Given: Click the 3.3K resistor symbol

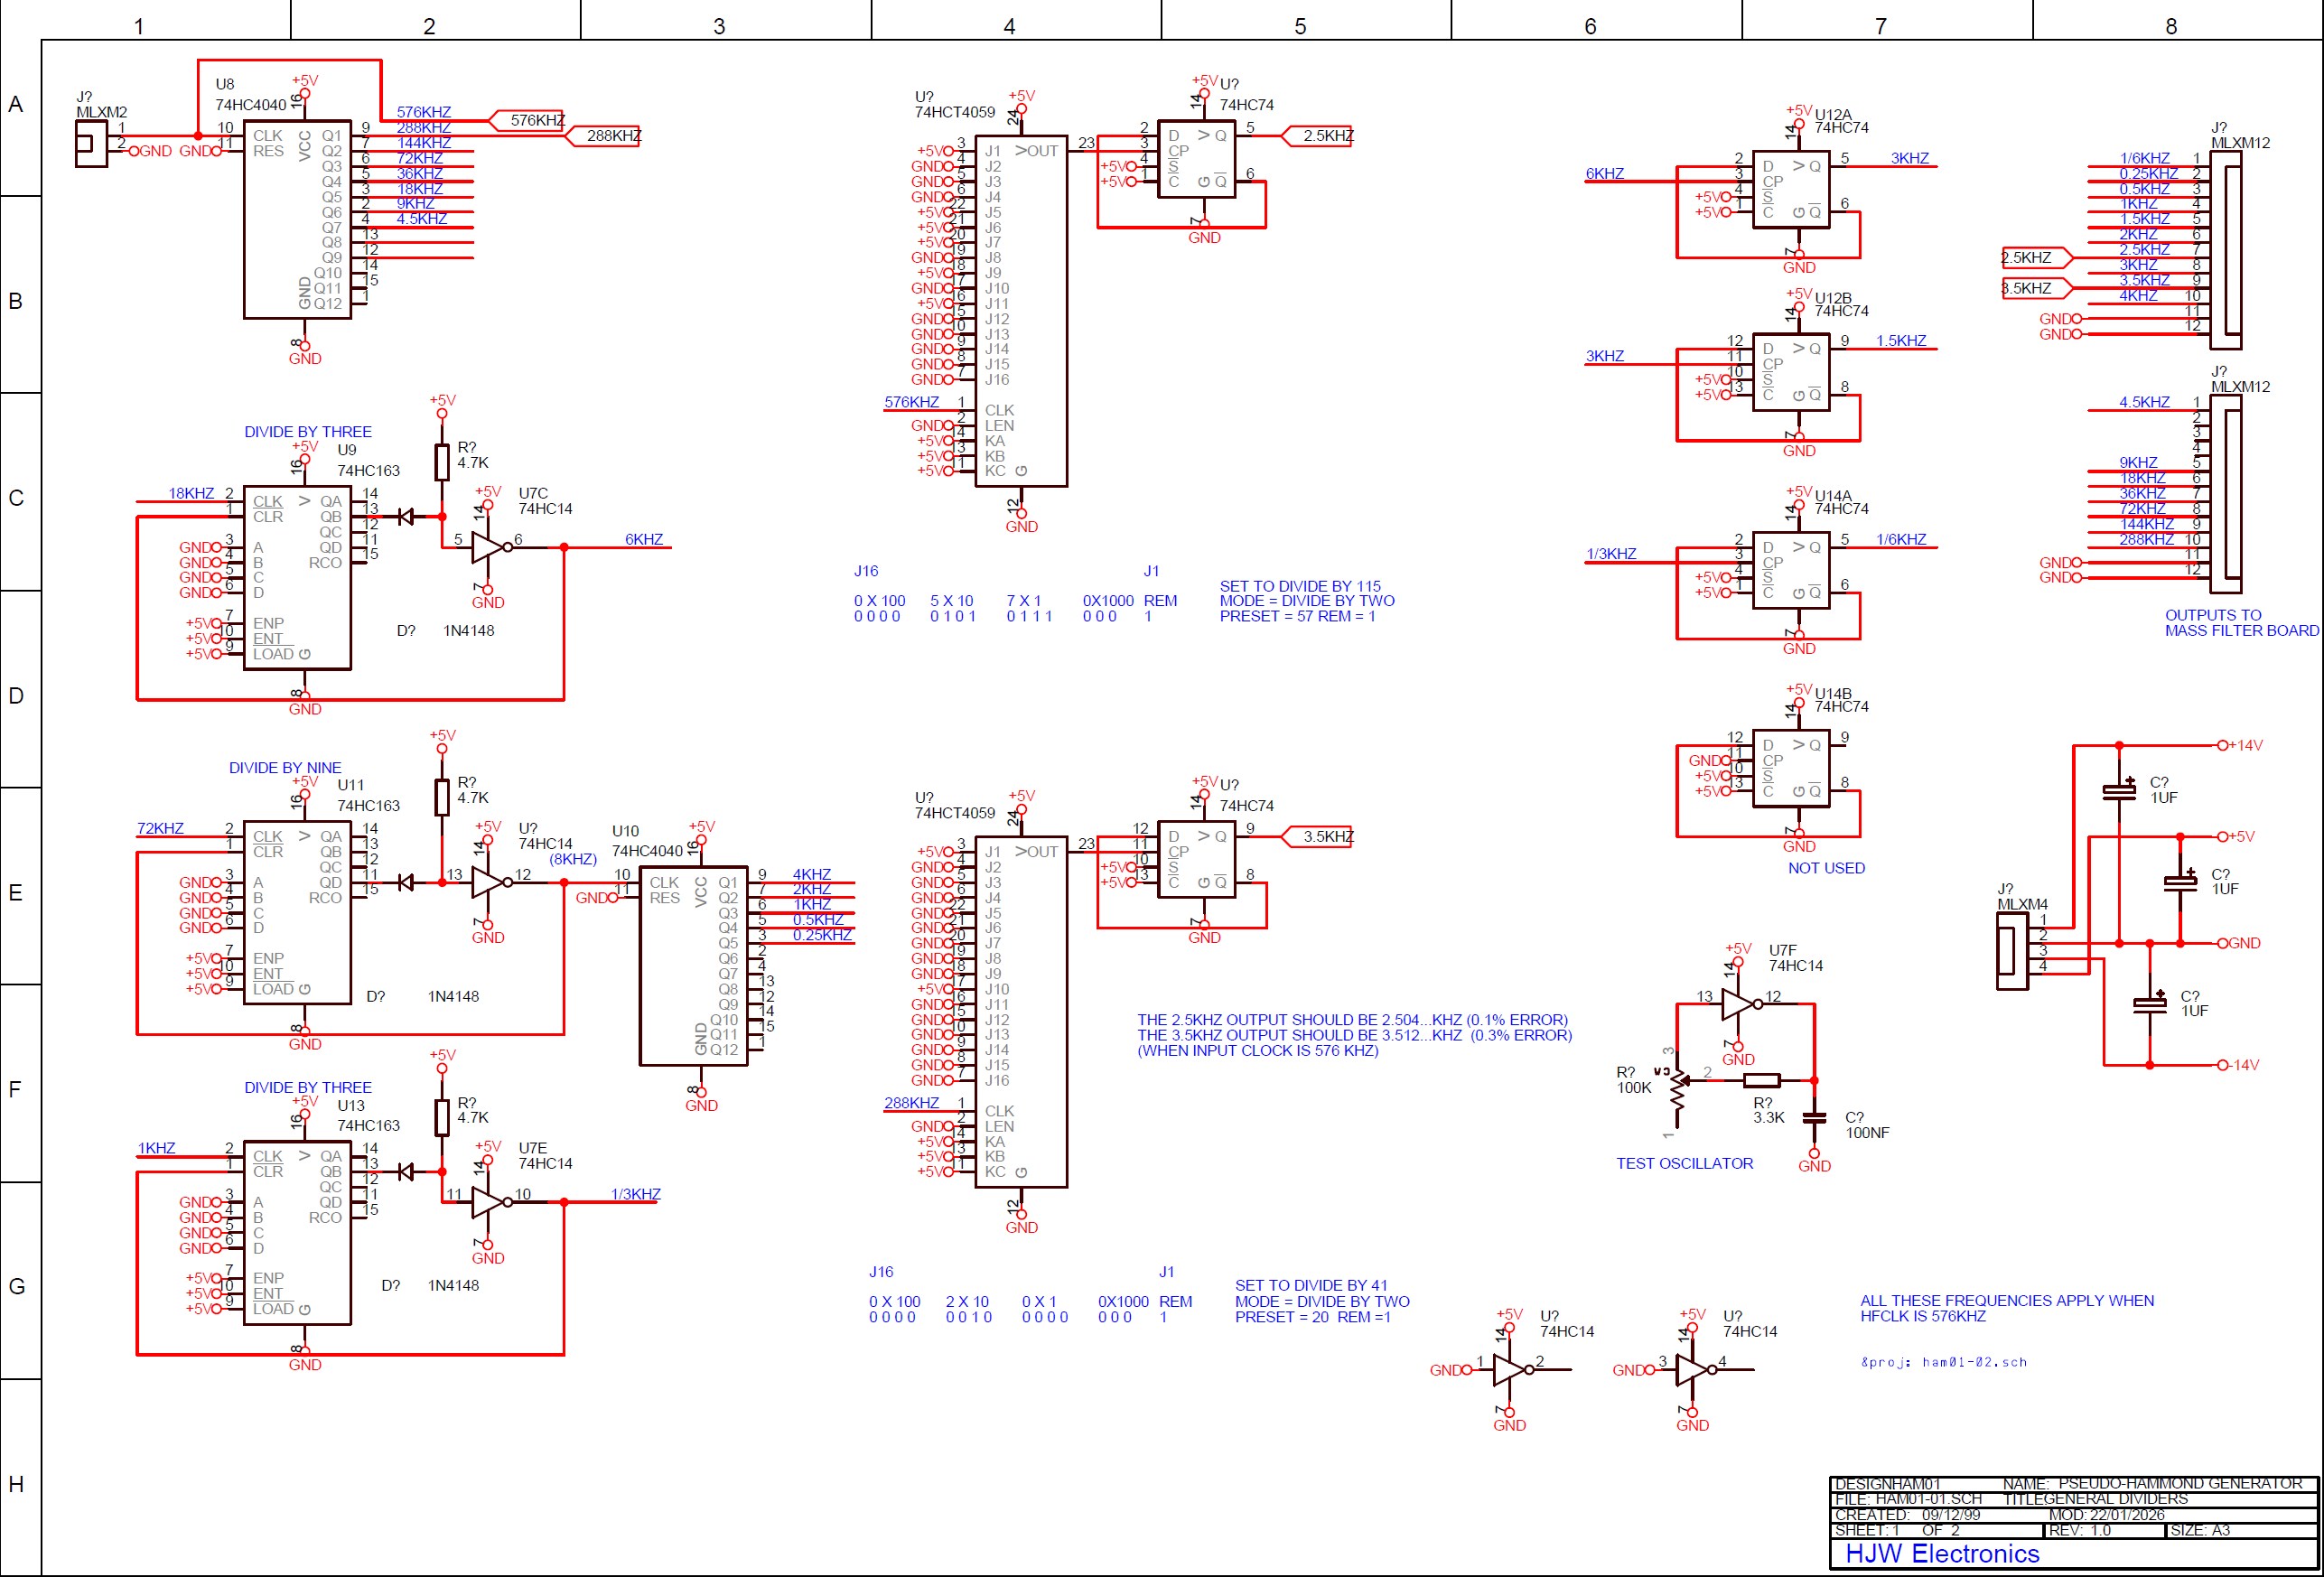Looking at the screenshot, I should tap(1761, 1080).
